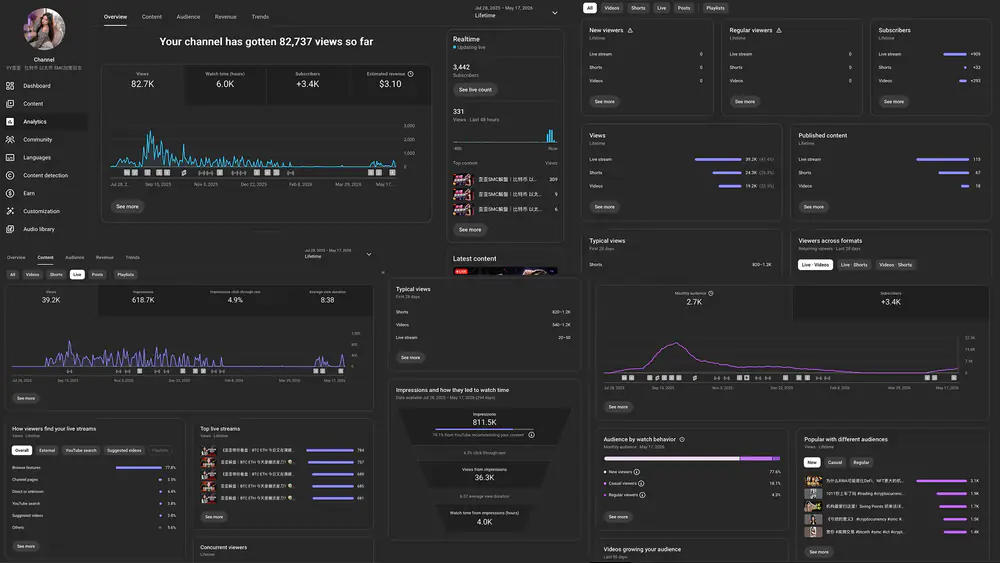This screenshot has height=563, width=1000.
Task: Click the Earn dollar icon in sidebar
Action: point(10,193)
